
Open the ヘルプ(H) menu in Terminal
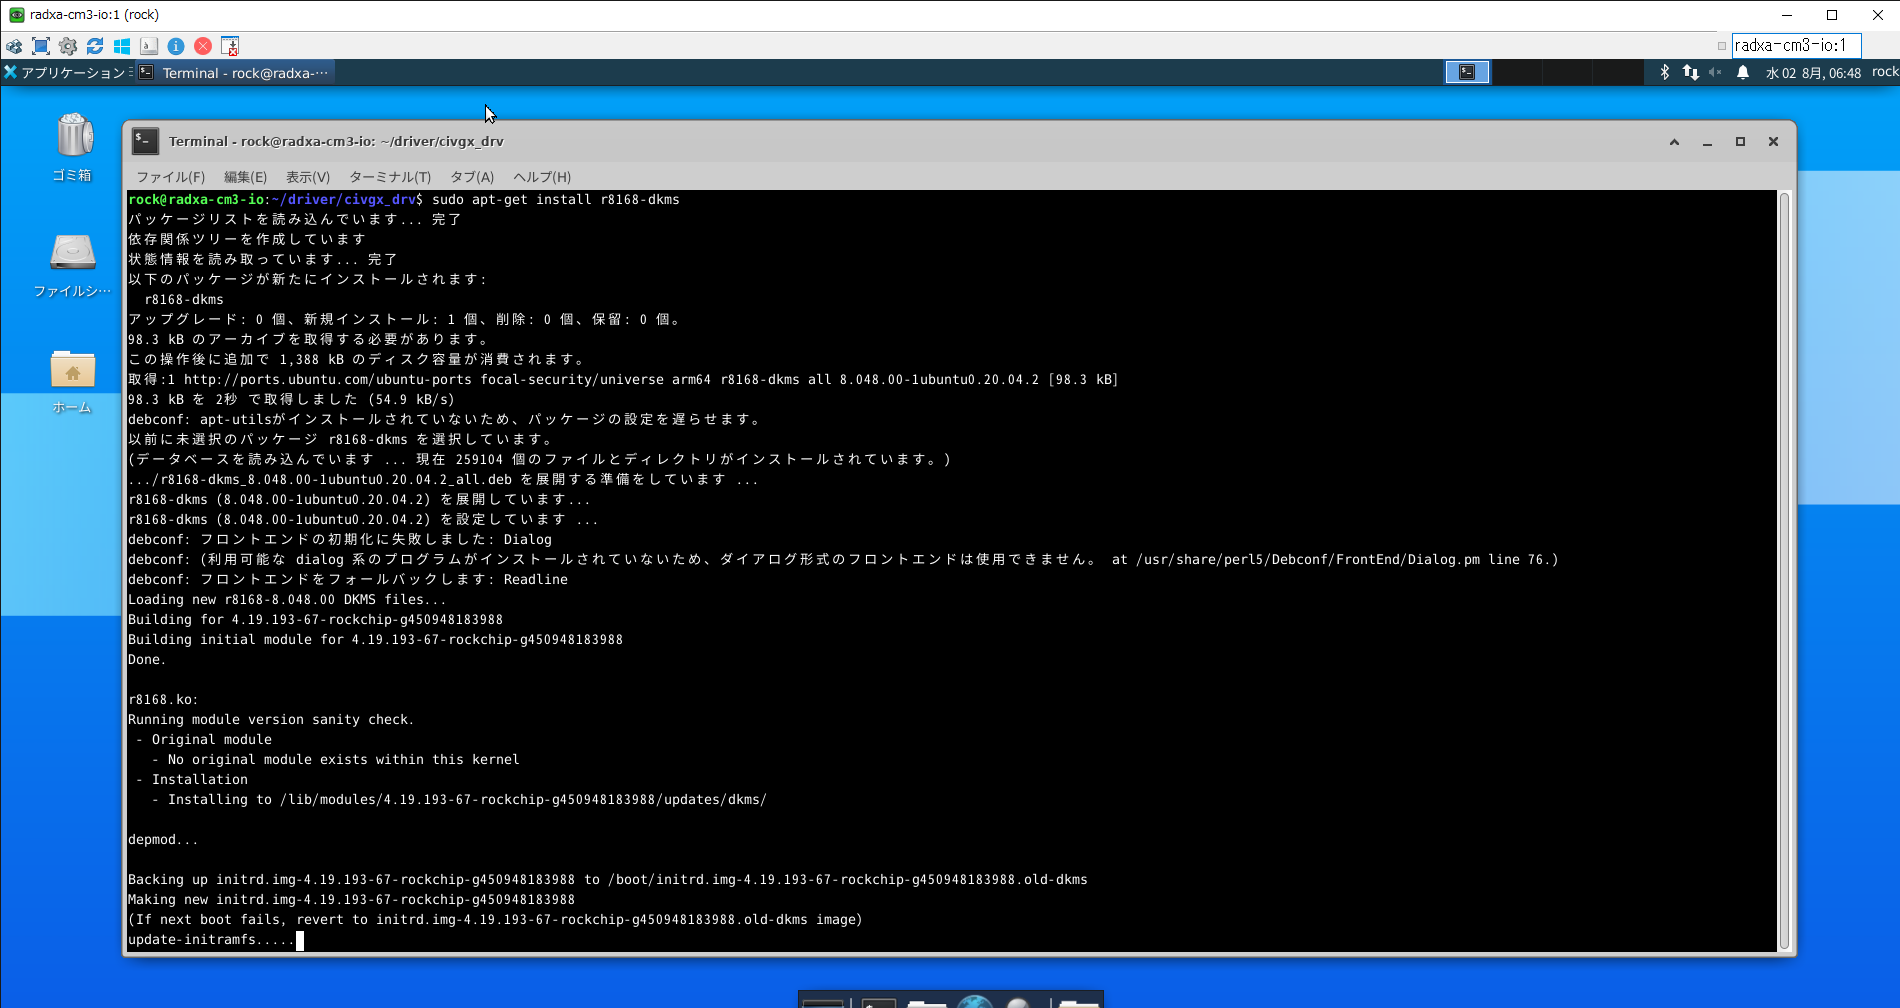tap(542, 177)
